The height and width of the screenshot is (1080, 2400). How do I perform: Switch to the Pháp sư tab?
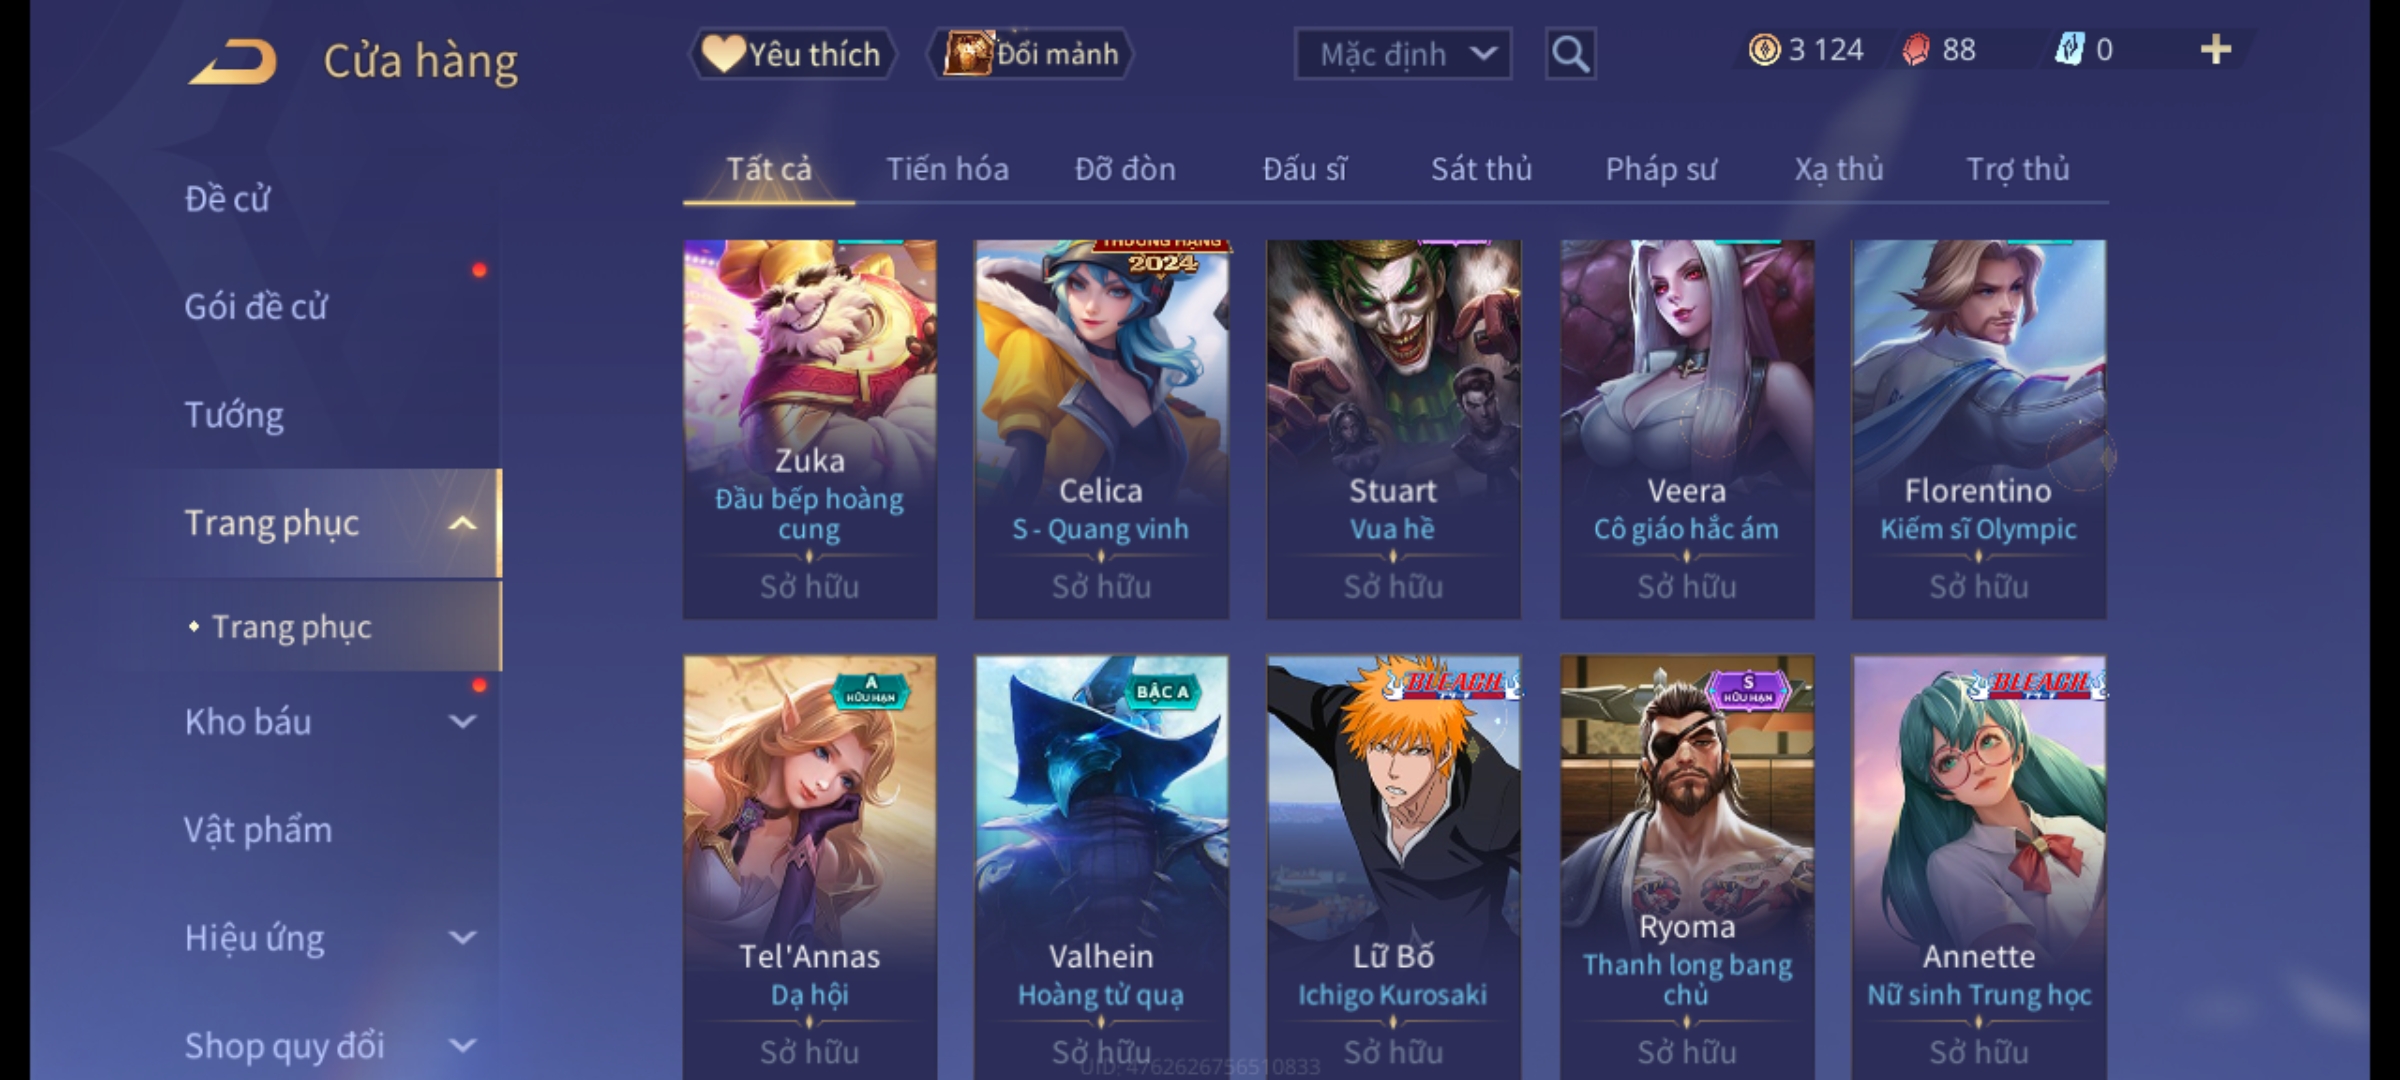click(1661, 169)
